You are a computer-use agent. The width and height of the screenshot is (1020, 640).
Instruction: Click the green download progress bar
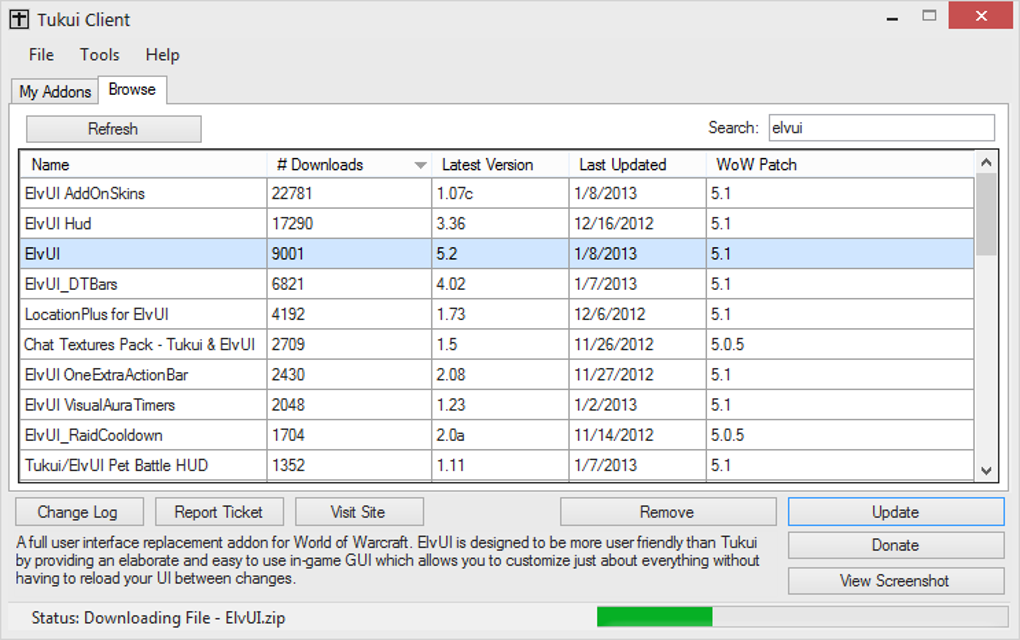pos(654,617)
